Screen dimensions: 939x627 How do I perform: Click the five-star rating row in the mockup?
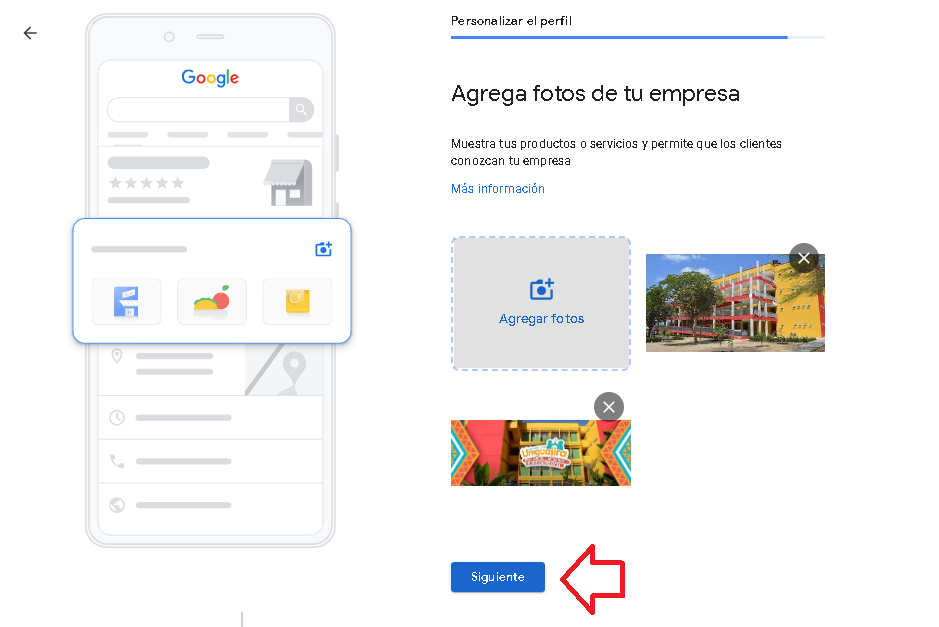pyautogui.click(x=147, y=183)
